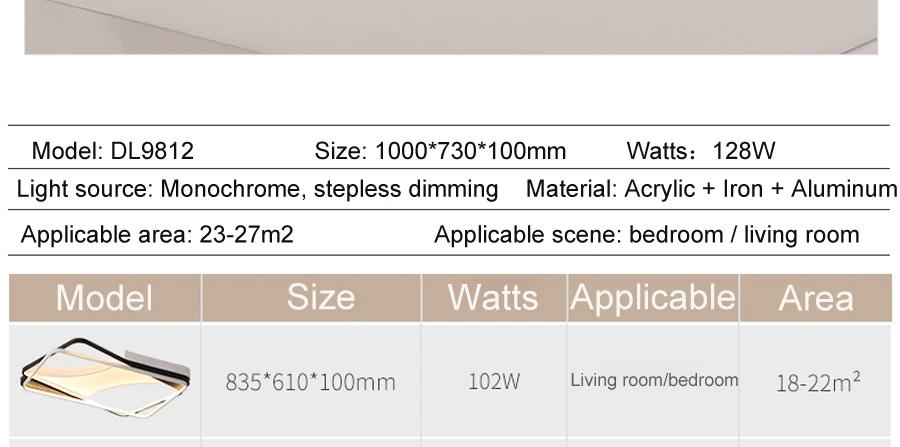Click the 102W wattage cell

[x=494, y=381]
